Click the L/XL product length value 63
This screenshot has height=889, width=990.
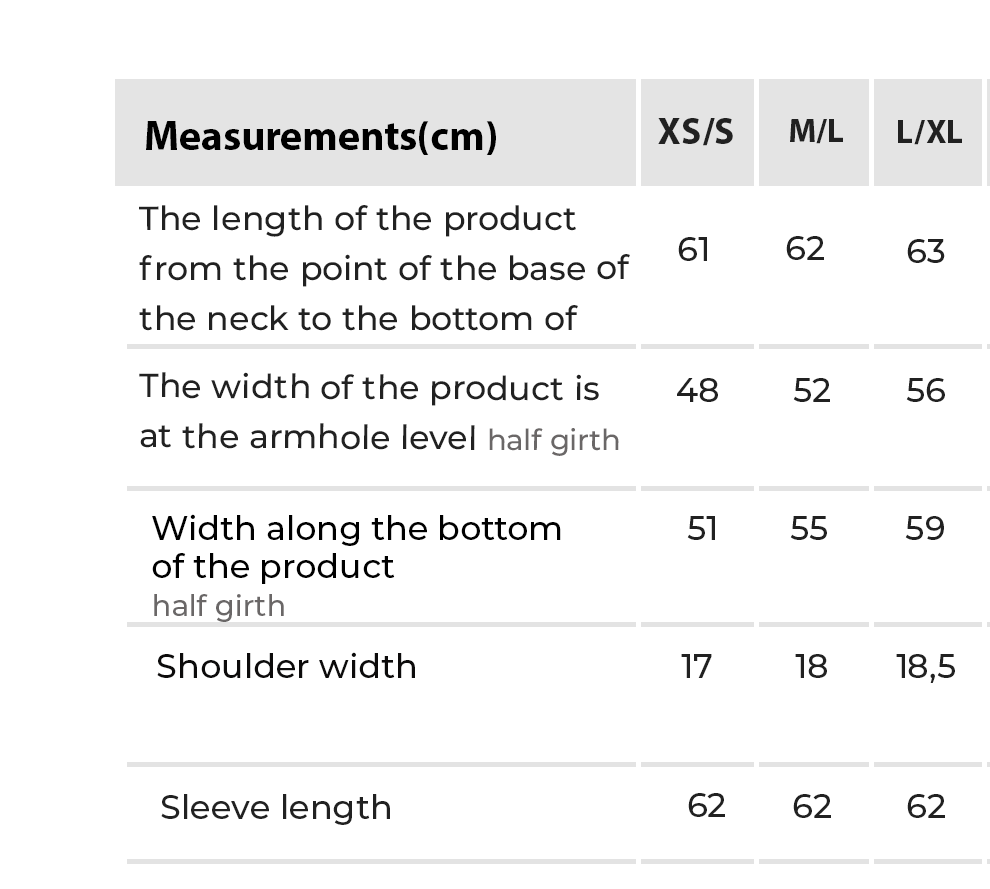[x=925, y=251]
